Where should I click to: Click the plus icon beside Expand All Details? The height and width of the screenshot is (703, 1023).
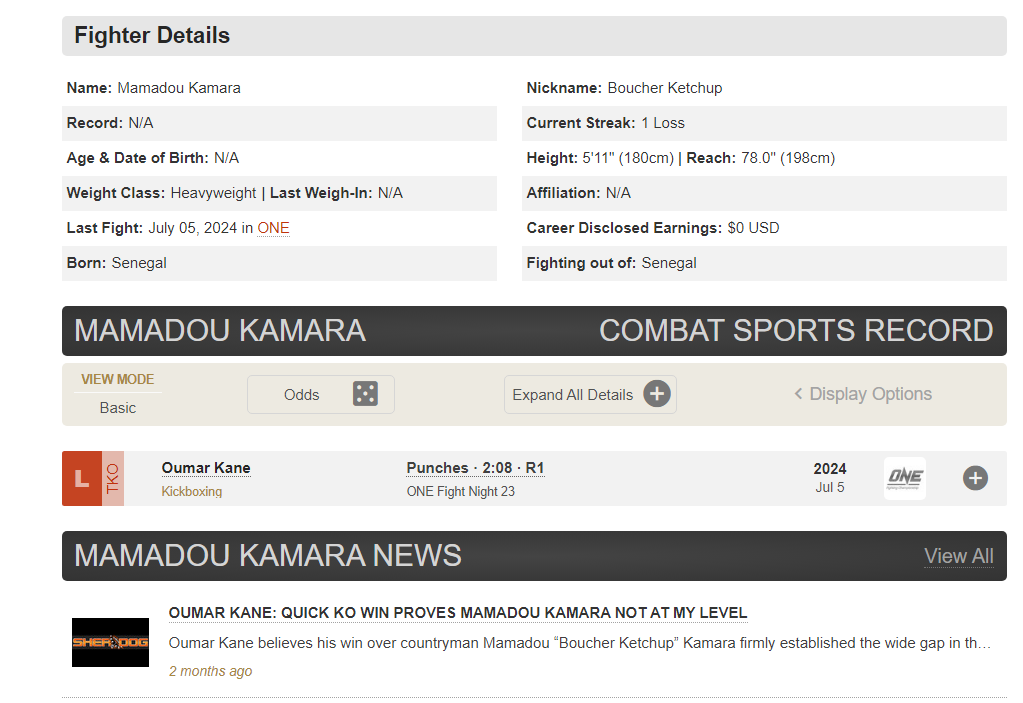tap(657, 394)
